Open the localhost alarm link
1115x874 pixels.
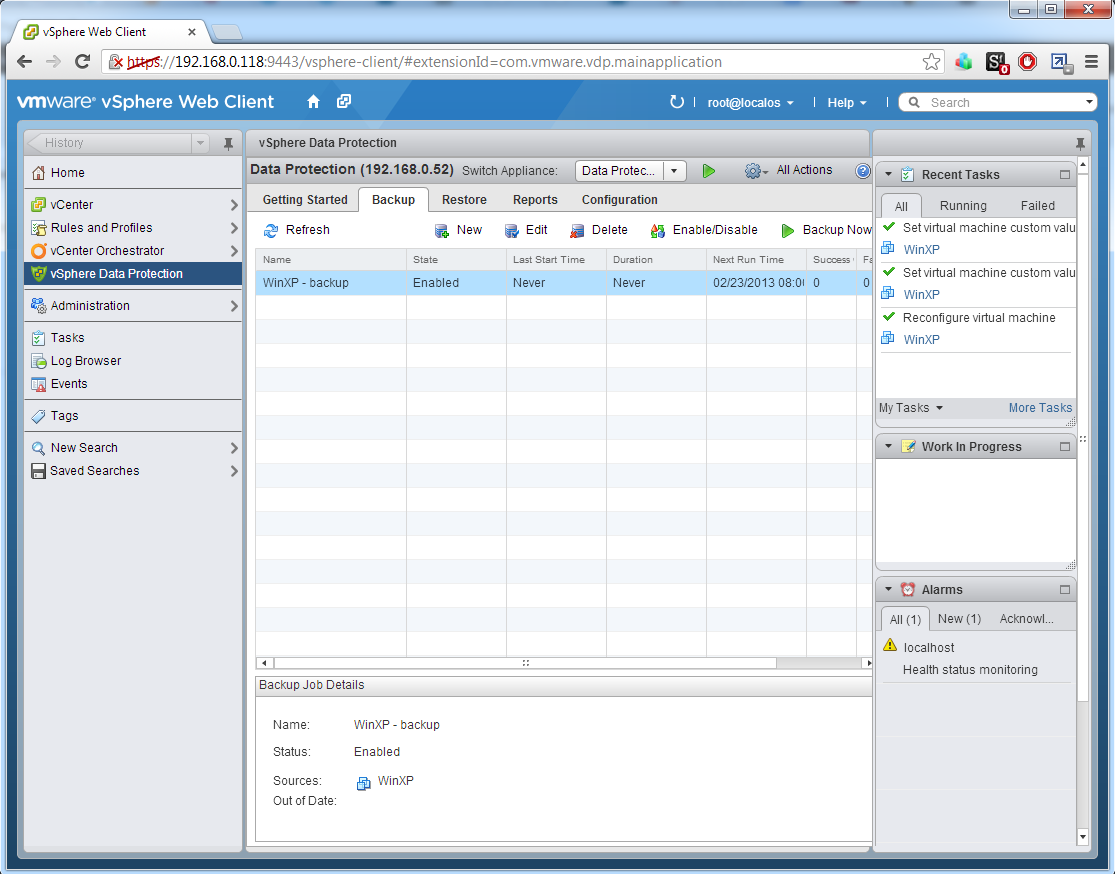(x=929, y=648)
